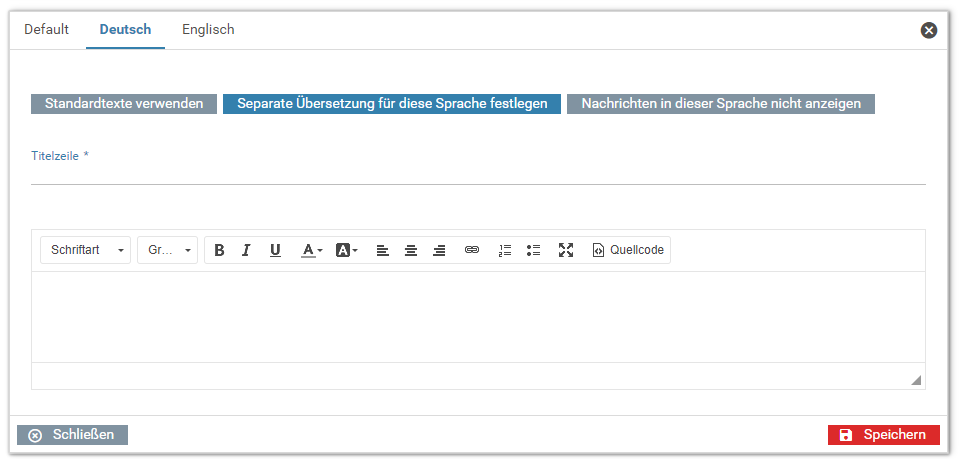Open the Schriftart font dropdown
Image resolution: width=959 pixels, height=459 pixels.
click(85, 250)
